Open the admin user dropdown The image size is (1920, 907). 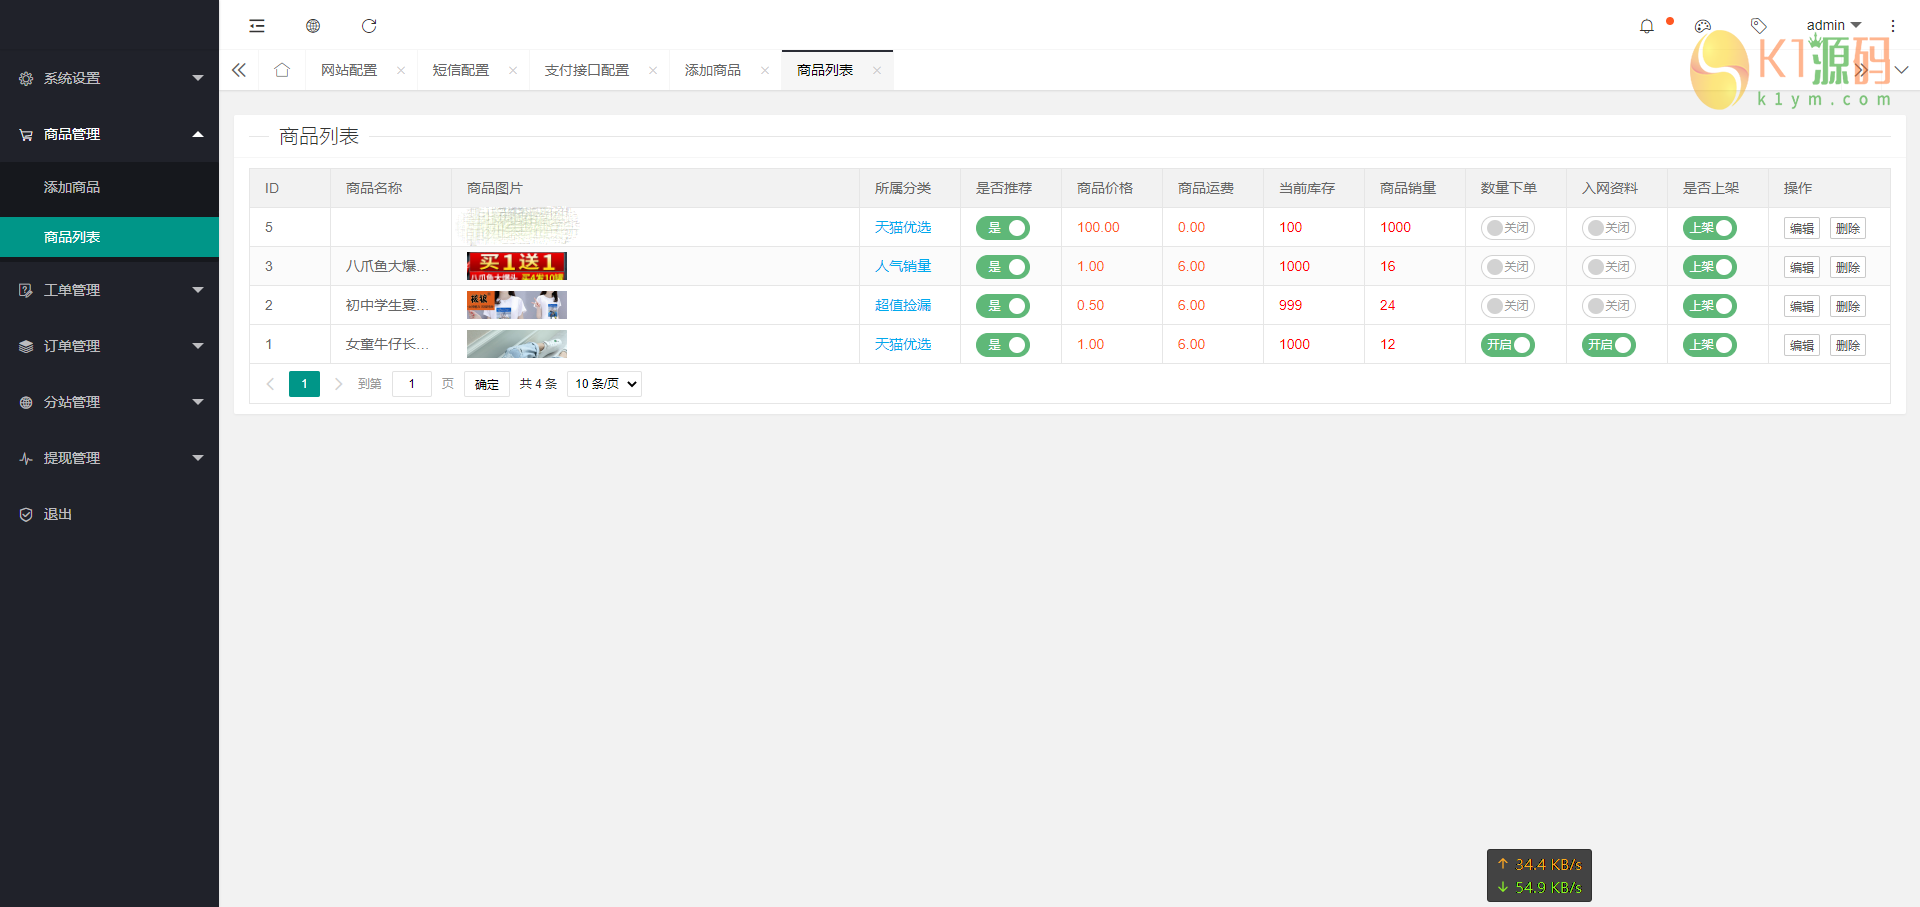coord(1833,25)
